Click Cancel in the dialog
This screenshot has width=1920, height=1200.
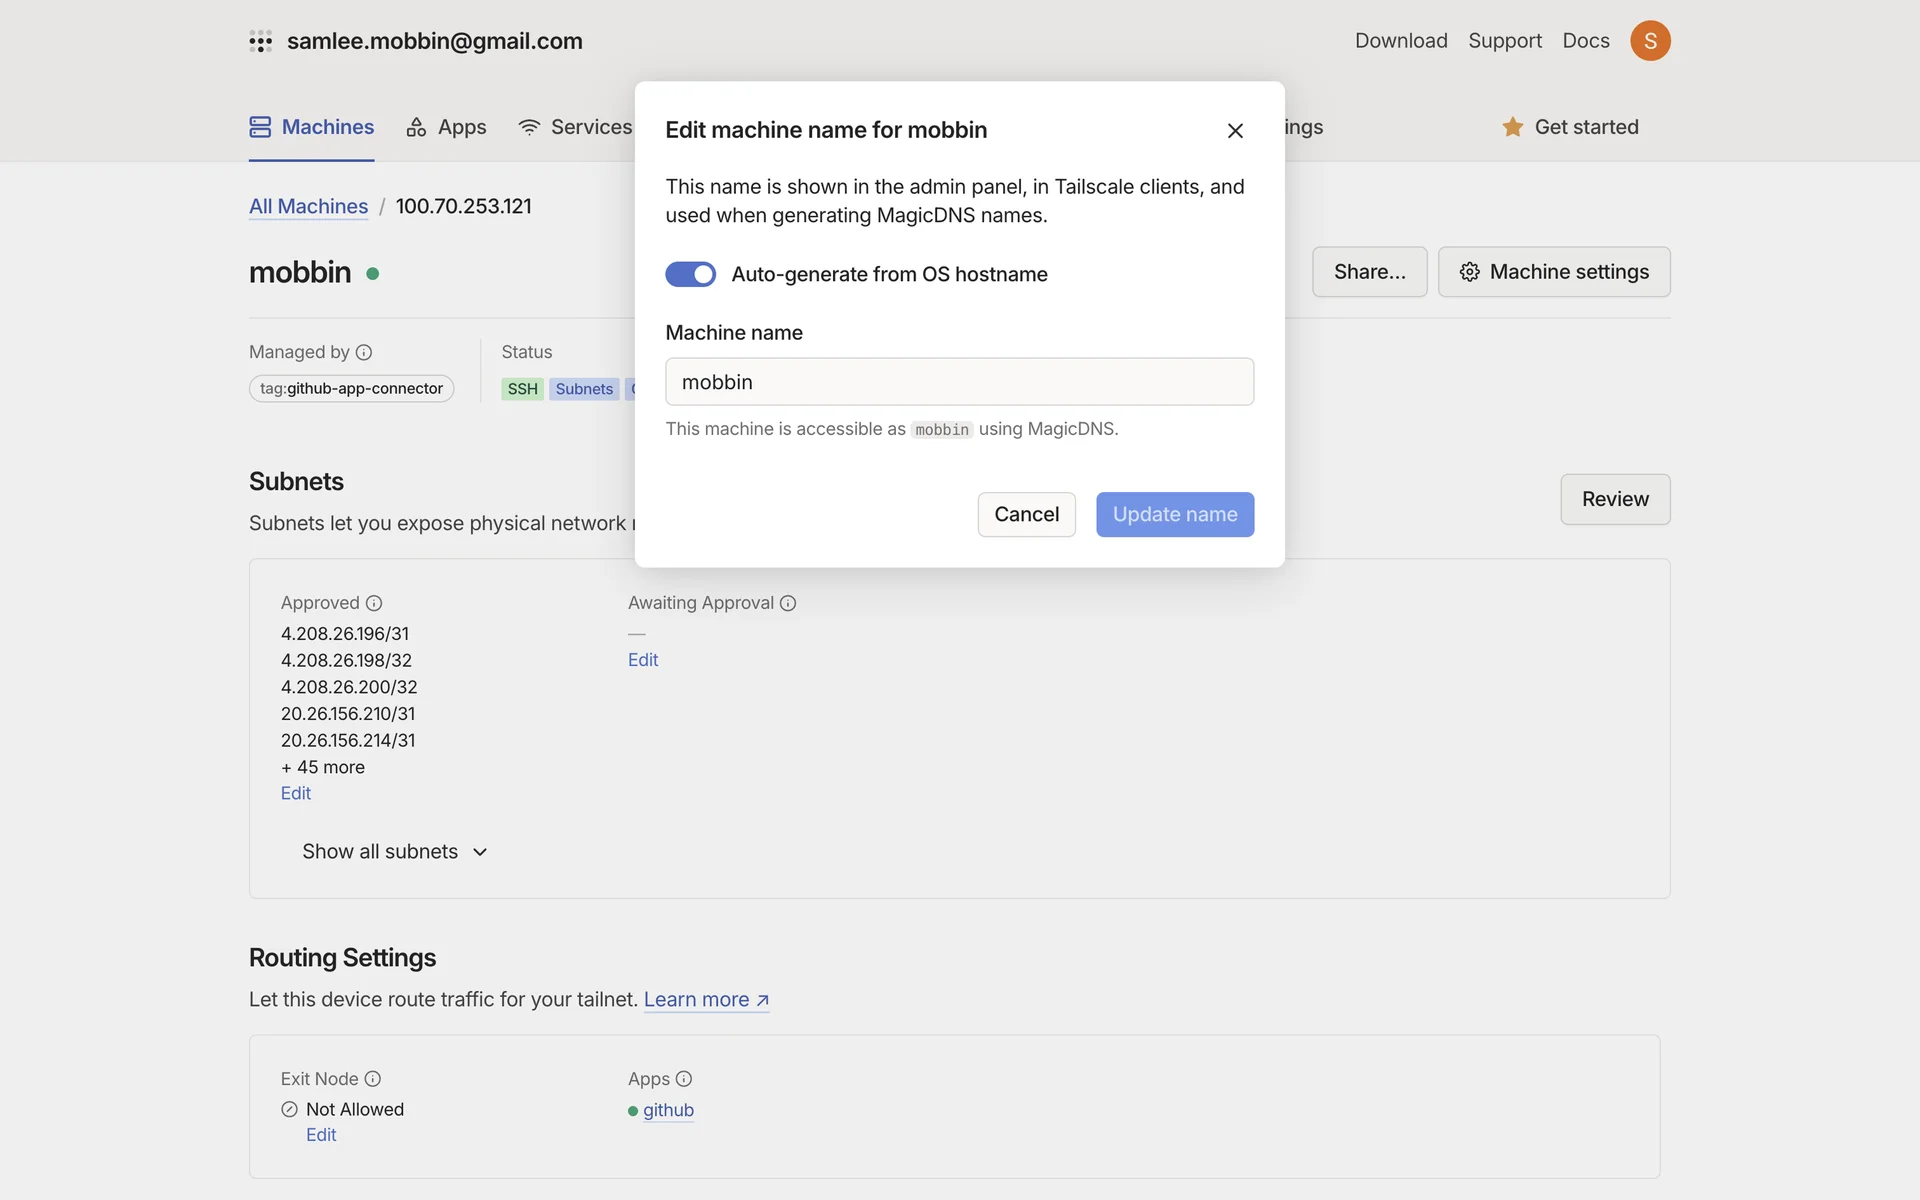coord(1026,514)
